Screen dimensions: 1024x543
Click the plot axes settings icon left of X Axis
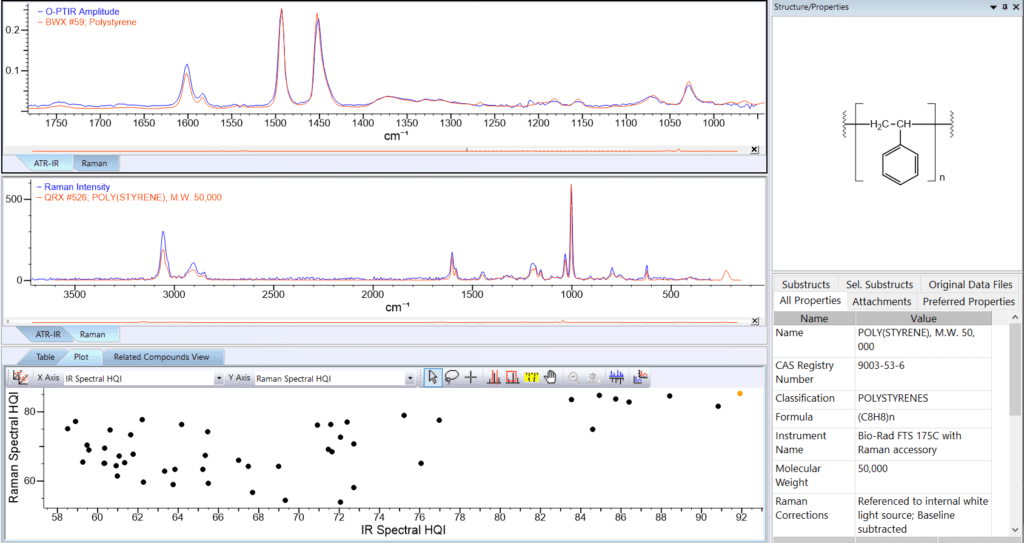point(21,378)
